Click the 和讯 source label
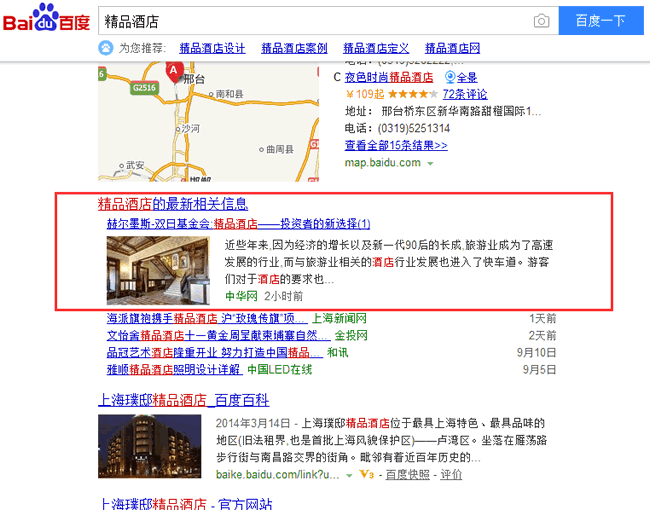The width and height of the screenshot is (650, 510). [x=337, y=352]
